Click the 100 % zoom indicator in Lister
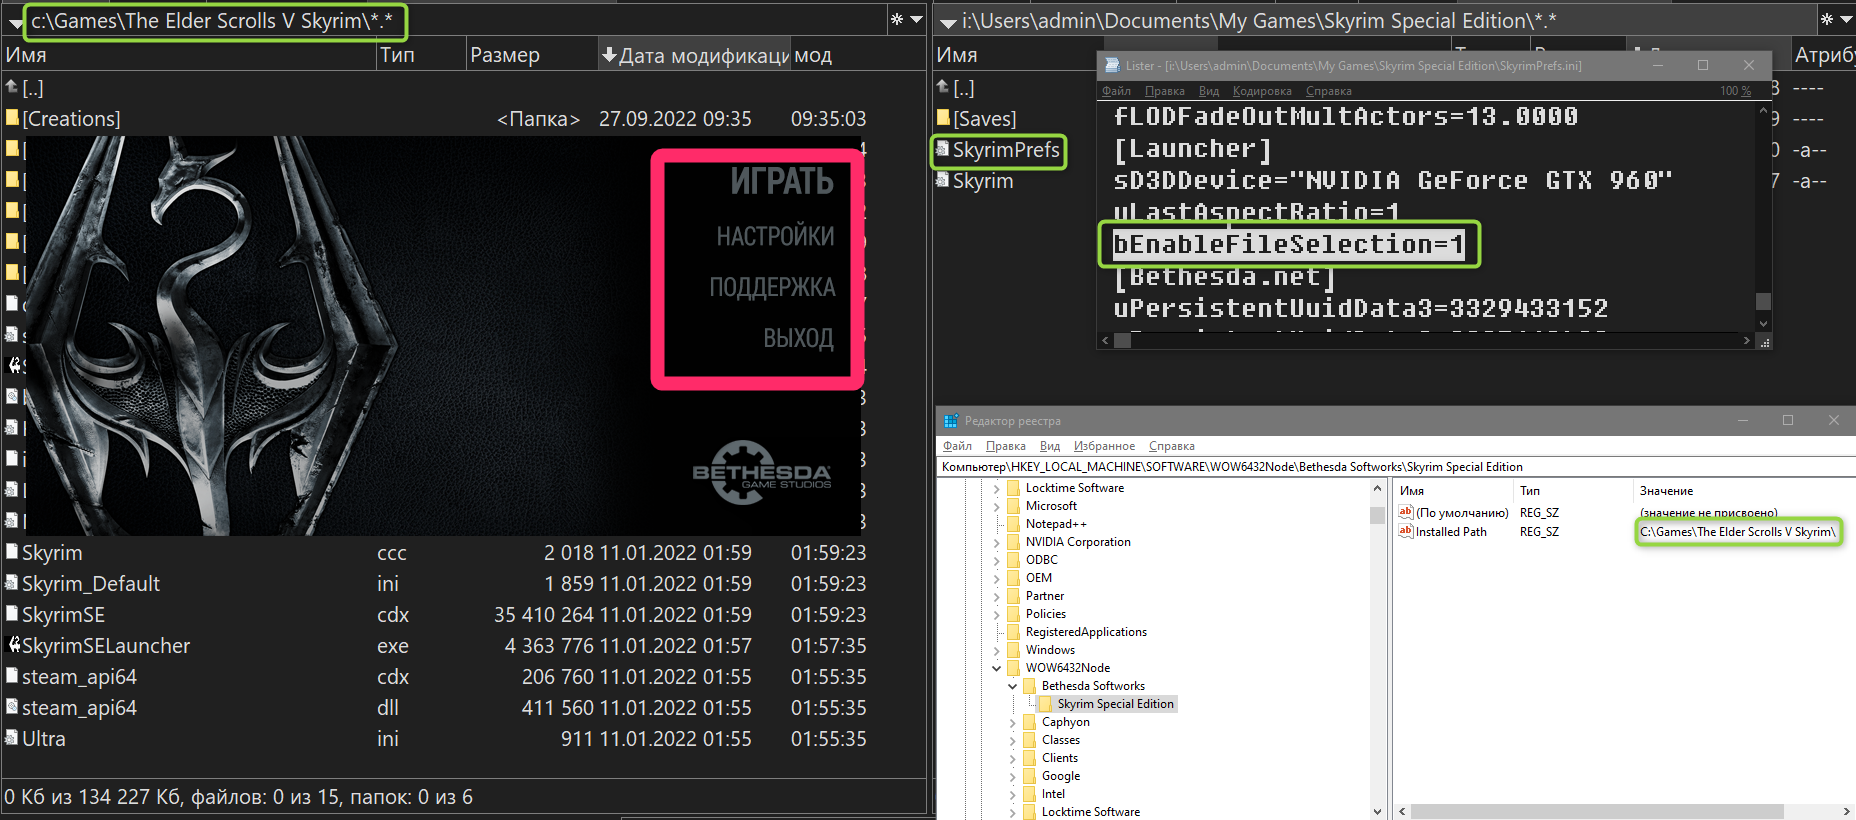1856x820 pixels. [1735, 91]
